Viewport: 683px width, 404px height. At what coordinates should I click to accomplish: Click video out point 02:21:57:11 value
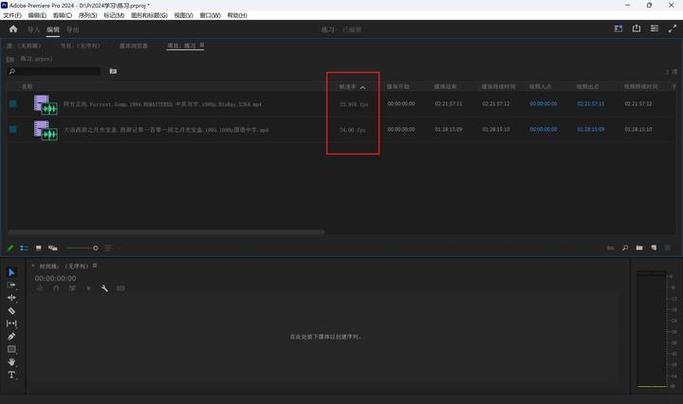pyautogui.click(x=590, y=104)
